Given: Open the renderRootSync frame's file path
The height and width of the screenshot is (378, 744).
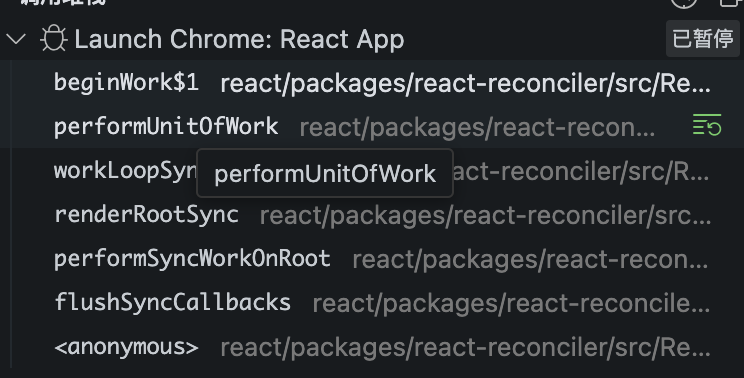Looking at the screenshot, I should tap(485, 215).
